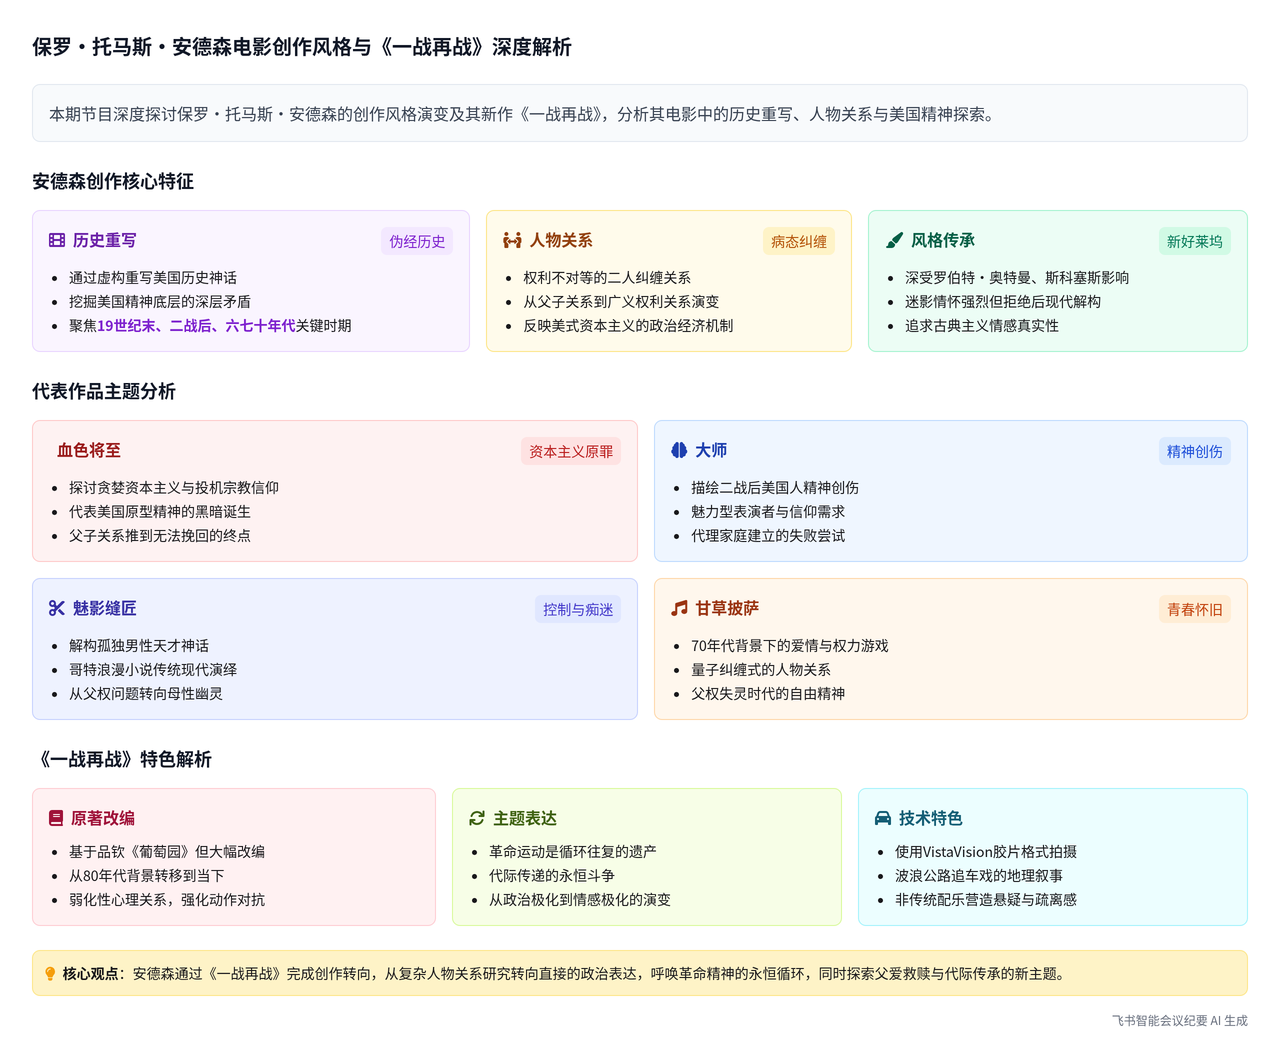Click the 资本主义原罪 tag
This screenshot has width=1280, height=1044.
point(571,451)
